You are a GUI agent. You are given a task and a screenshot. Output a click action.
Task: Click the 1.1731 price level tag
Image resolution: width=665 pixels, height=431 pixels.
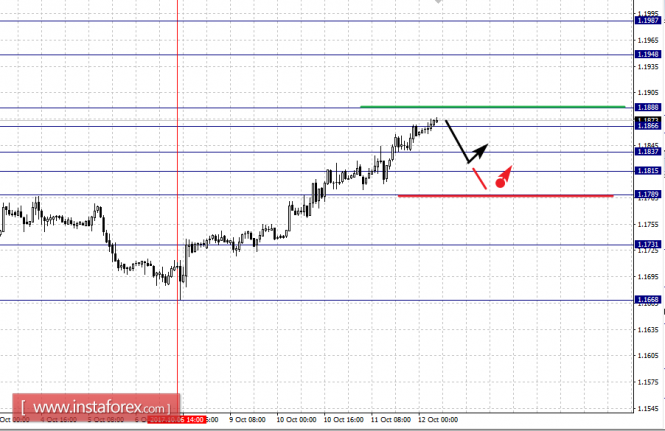point(646,244)
